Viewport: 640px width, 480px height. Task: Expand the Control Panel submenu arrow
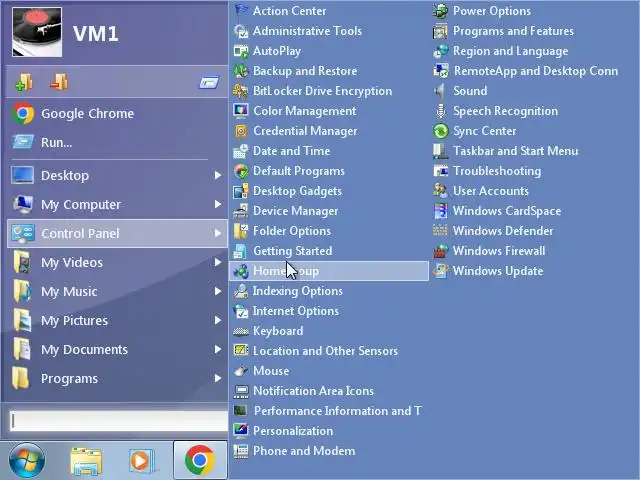[x=218, y=233]
